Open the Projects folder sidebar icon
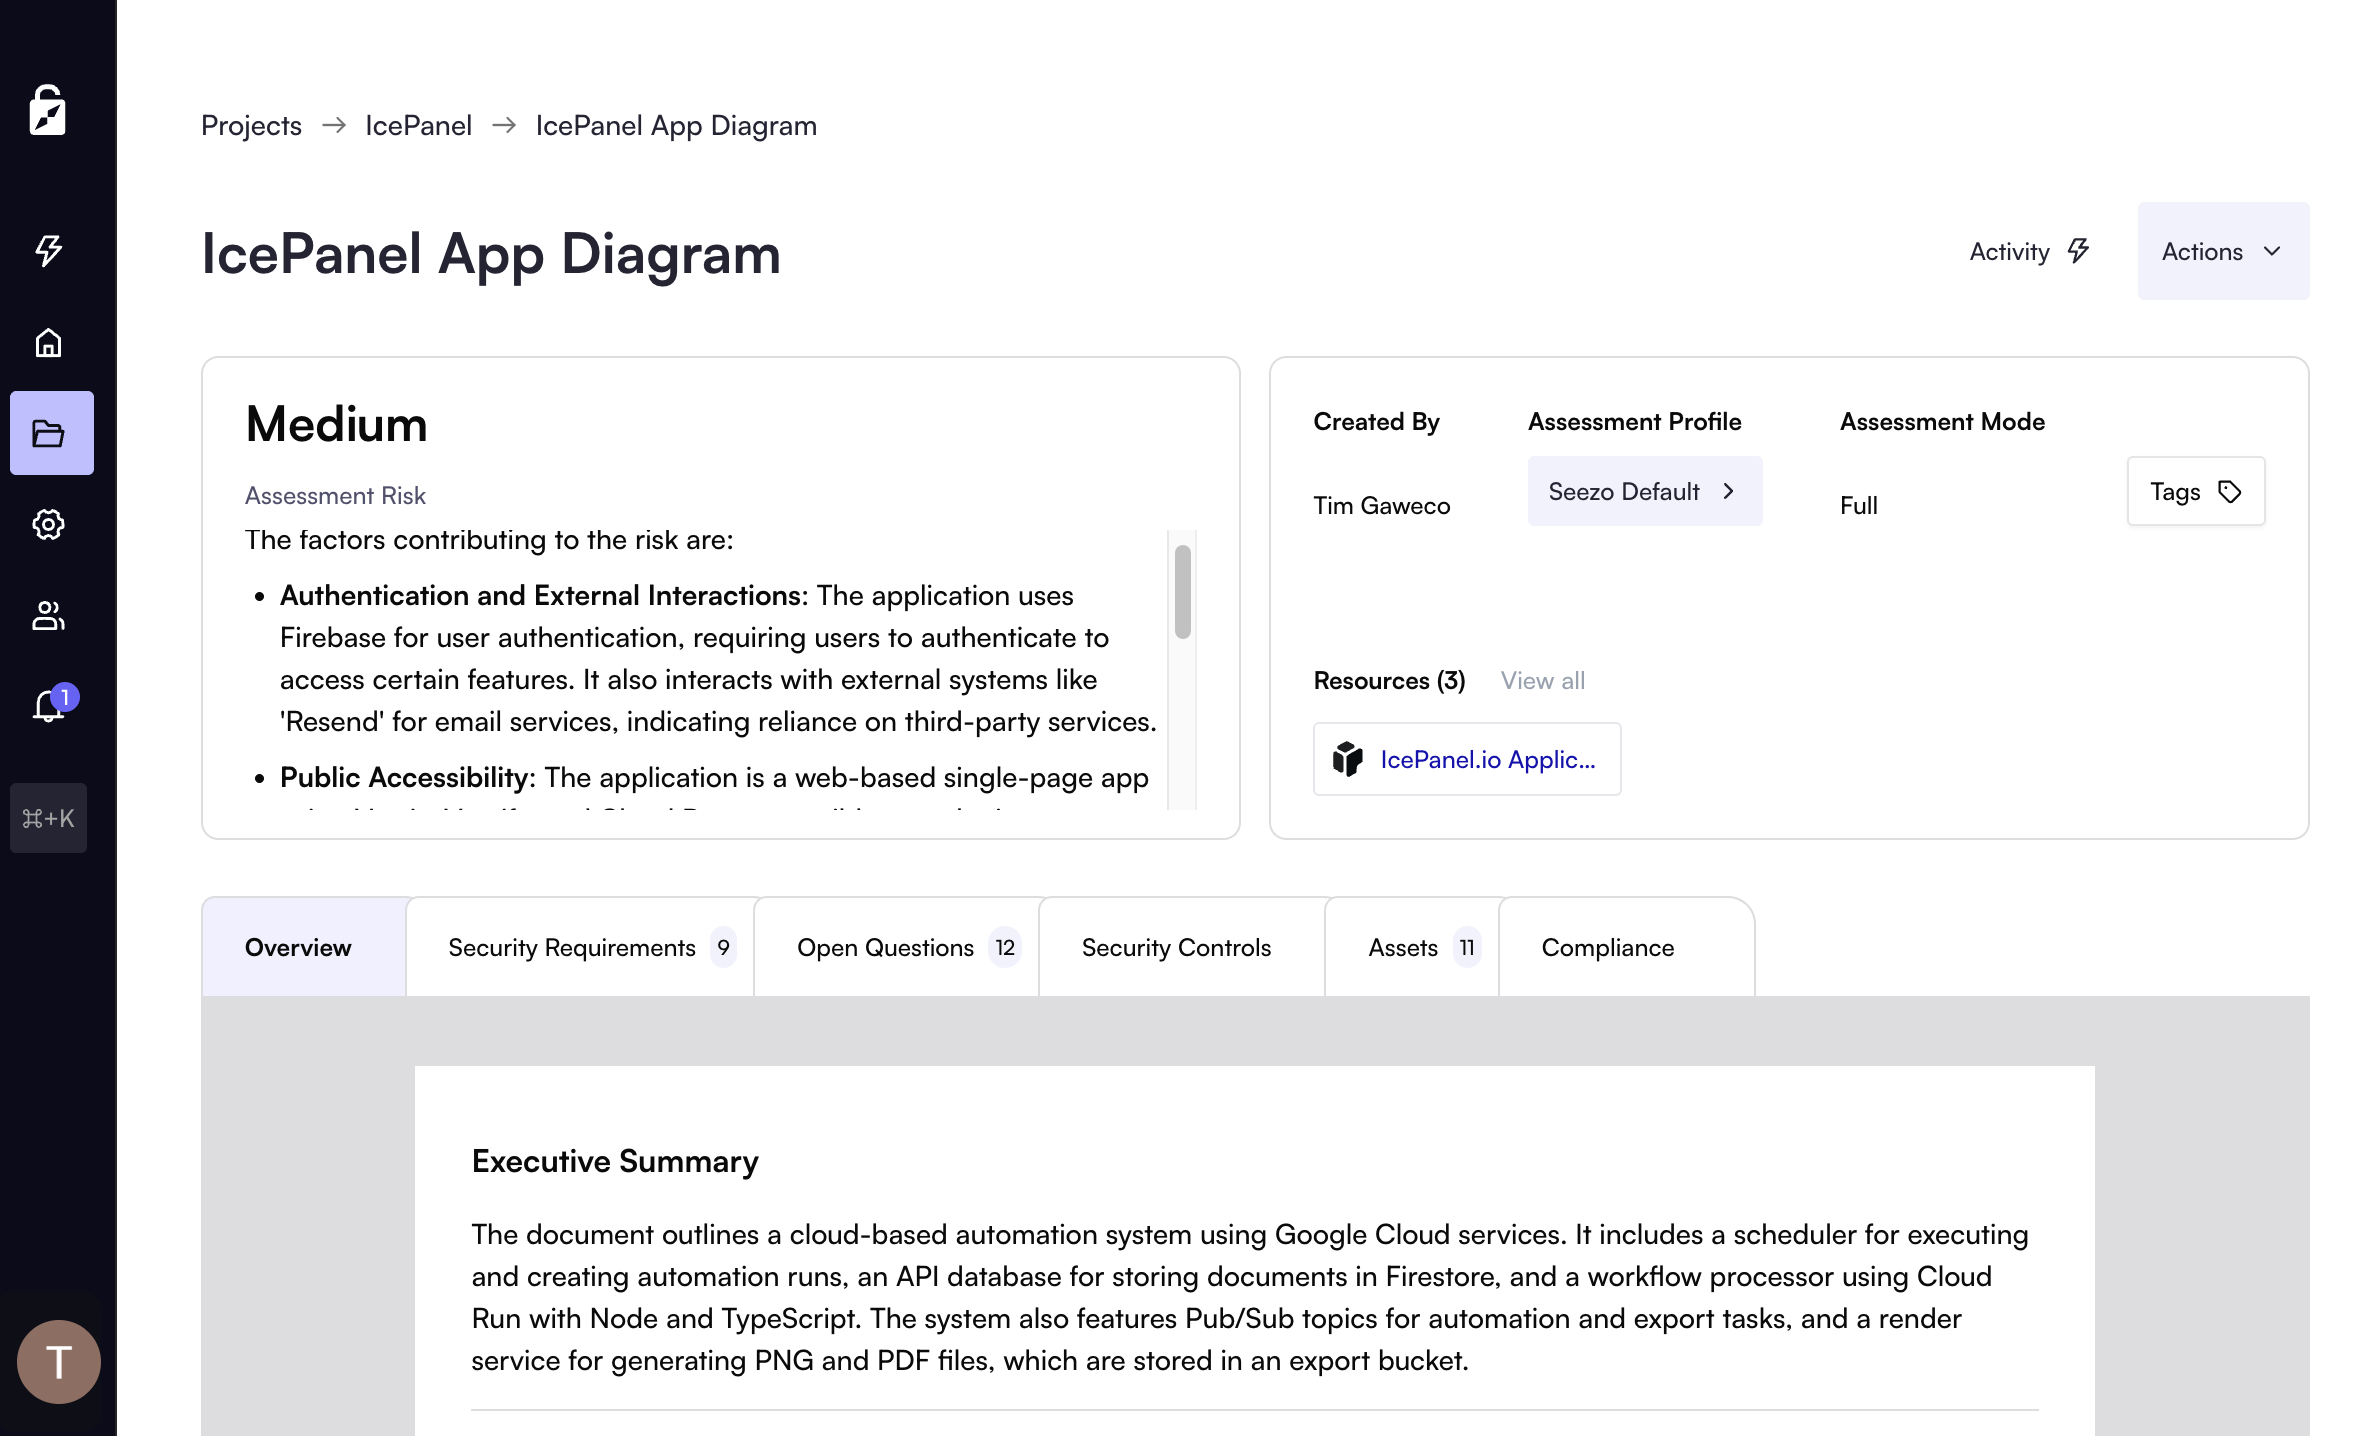Image resolution: width=2380 pixels, height=1436 pixels. 51,433
